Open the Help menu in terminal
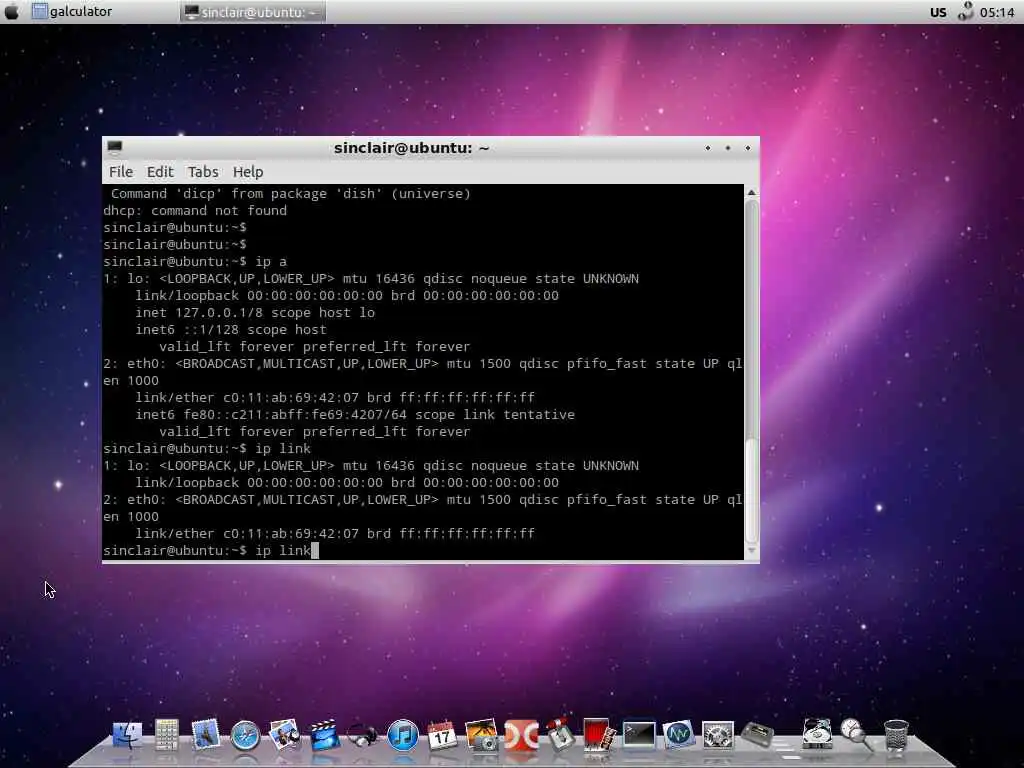Image resolution: width=1024 pixels, height=768 pixels. tap(248, 172)
